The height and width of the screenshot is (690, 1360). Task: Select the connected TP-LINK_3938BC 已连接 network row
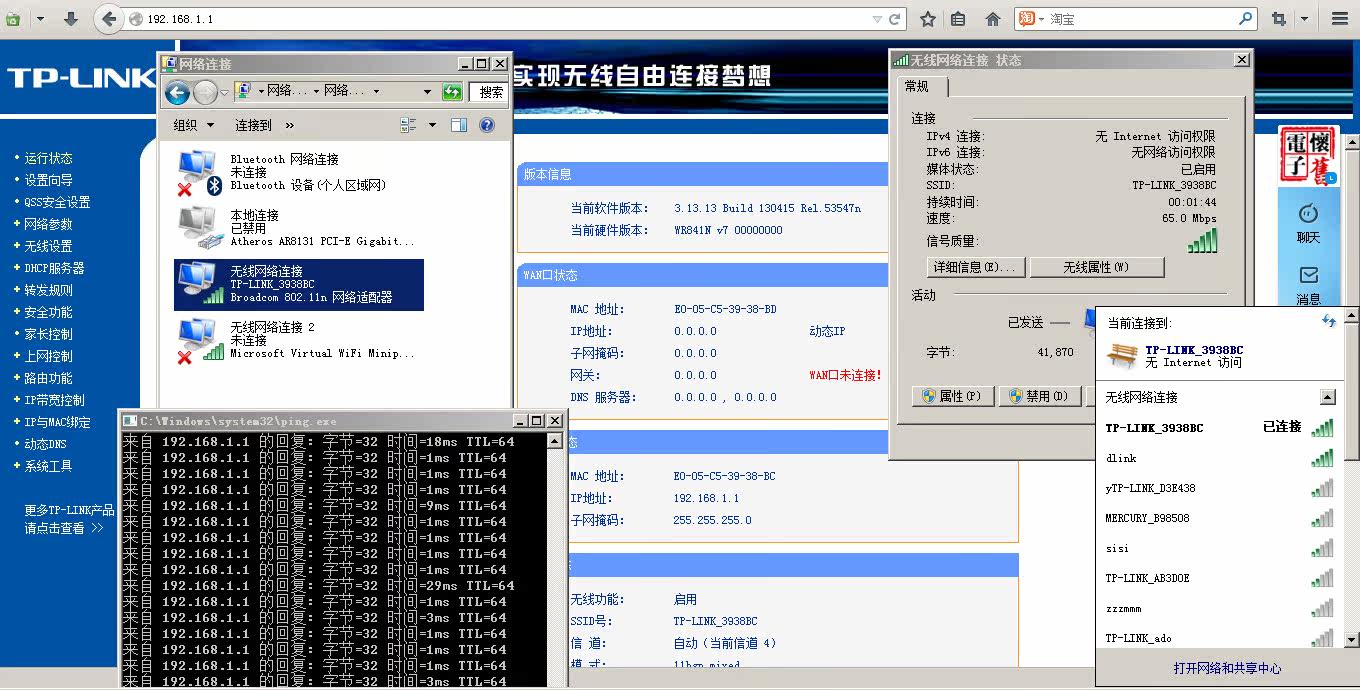1219,427
